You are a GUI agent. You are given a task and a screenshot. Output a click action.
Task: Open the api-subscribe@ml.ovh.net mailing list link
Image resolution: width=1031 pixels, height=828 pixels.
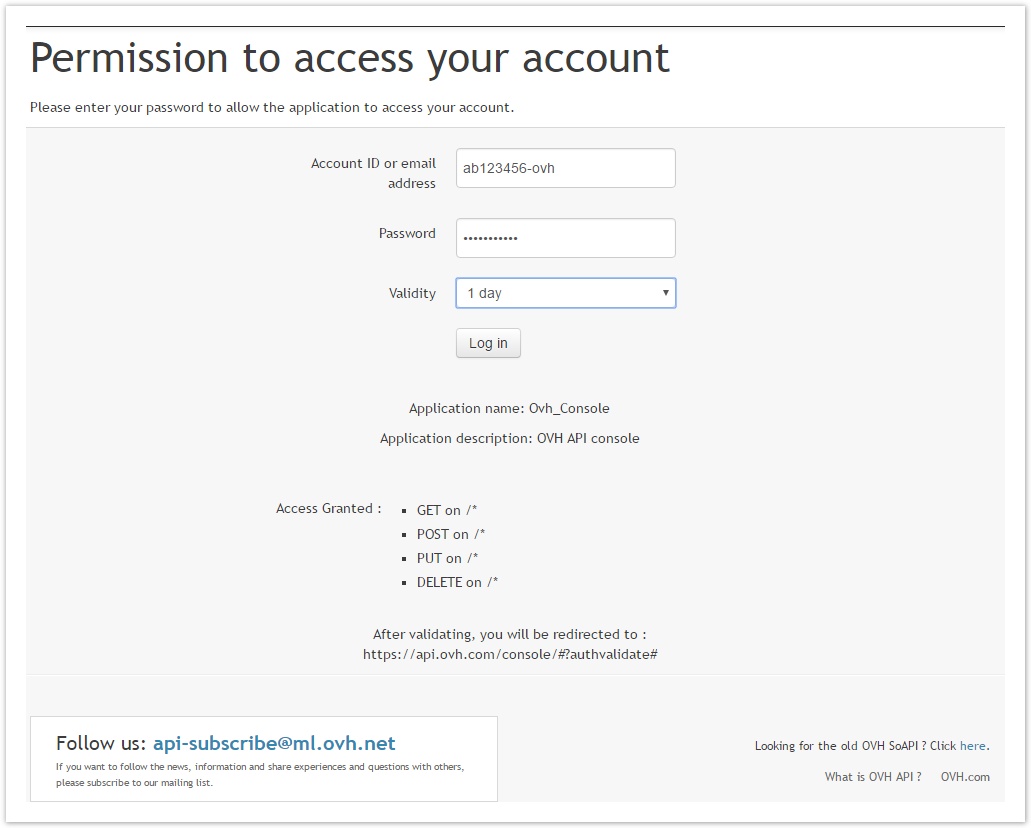click(274, 743)
